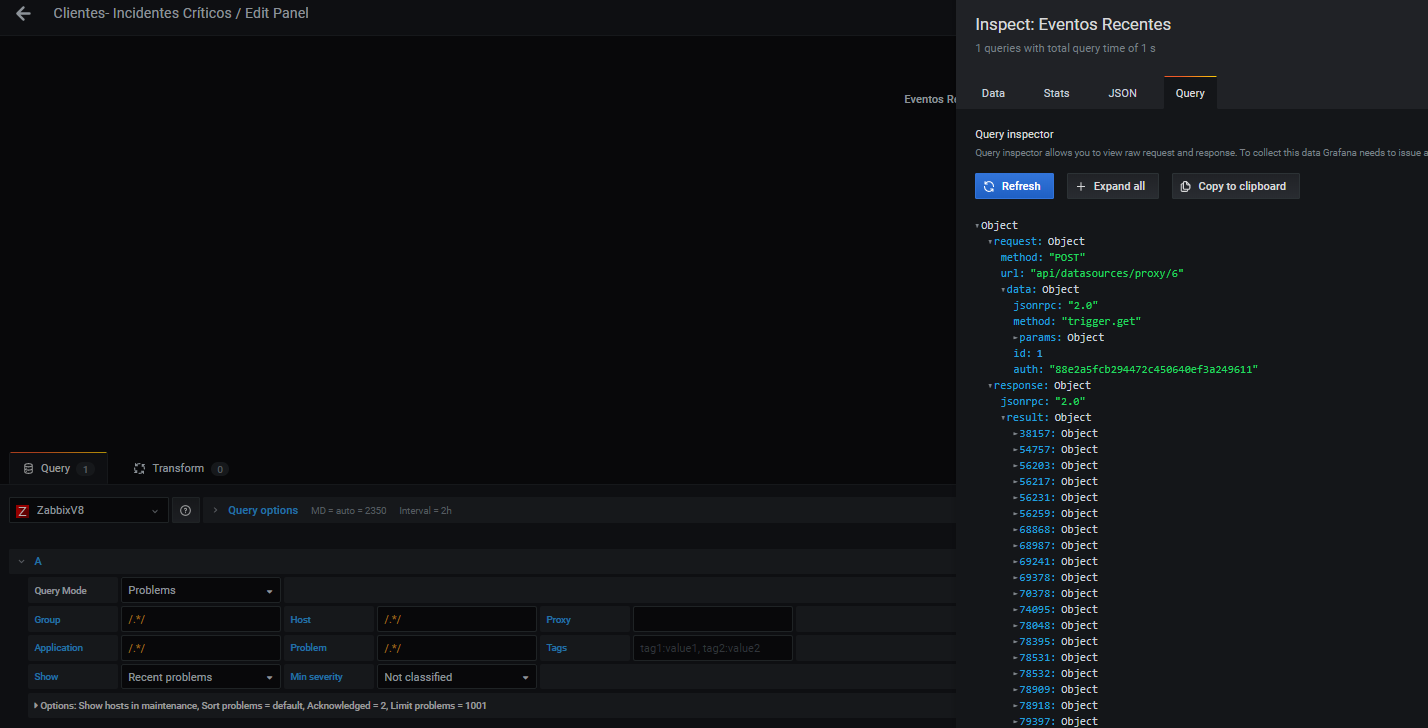Click the Group filter input field
Image resolution: width=1428 pixels, height=728 pixels.
pyautogui.click(x=201, y=619)
